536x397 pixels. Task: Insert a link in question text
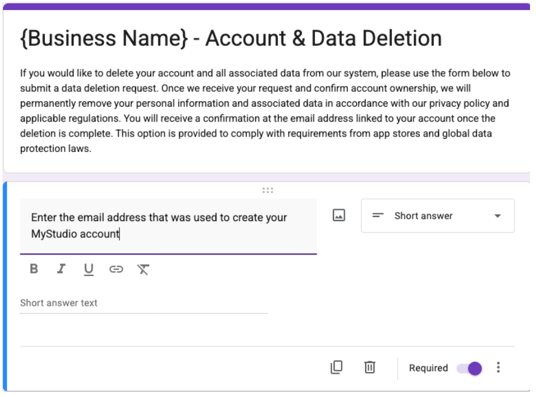click(x=116, y=269)
